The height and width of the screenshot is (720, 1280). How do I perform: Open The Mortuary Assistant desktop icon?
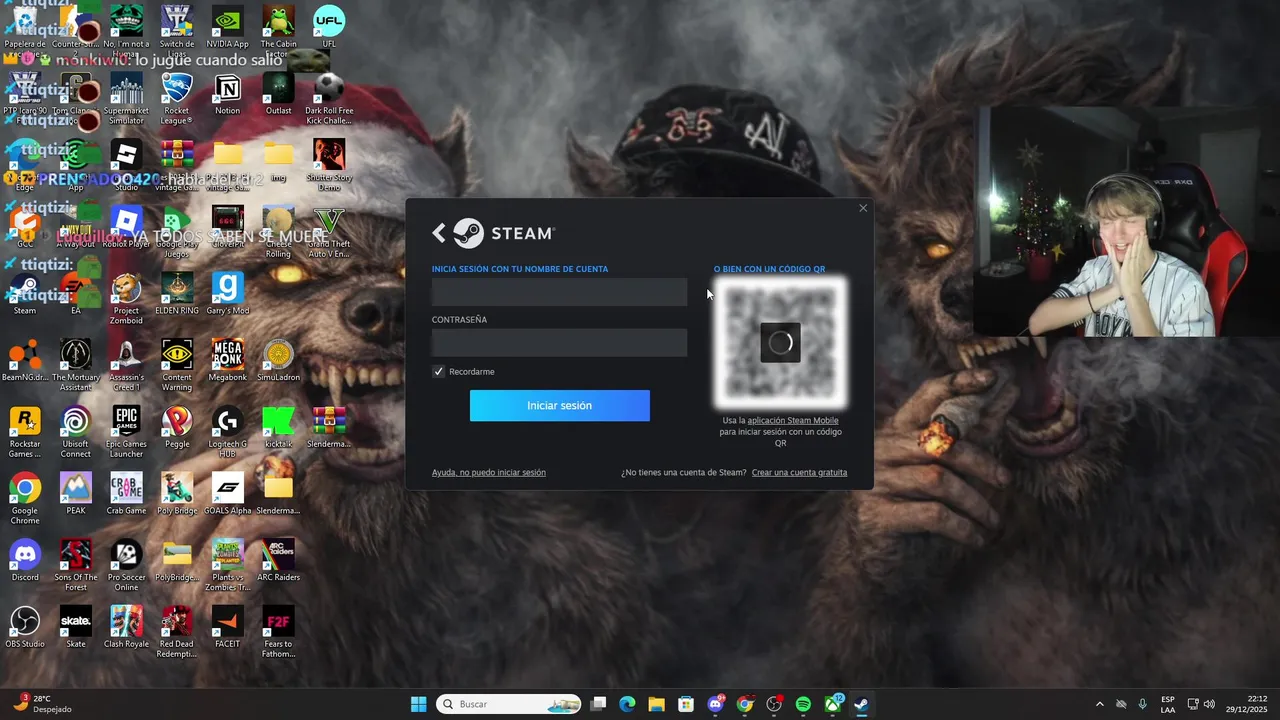75,365
